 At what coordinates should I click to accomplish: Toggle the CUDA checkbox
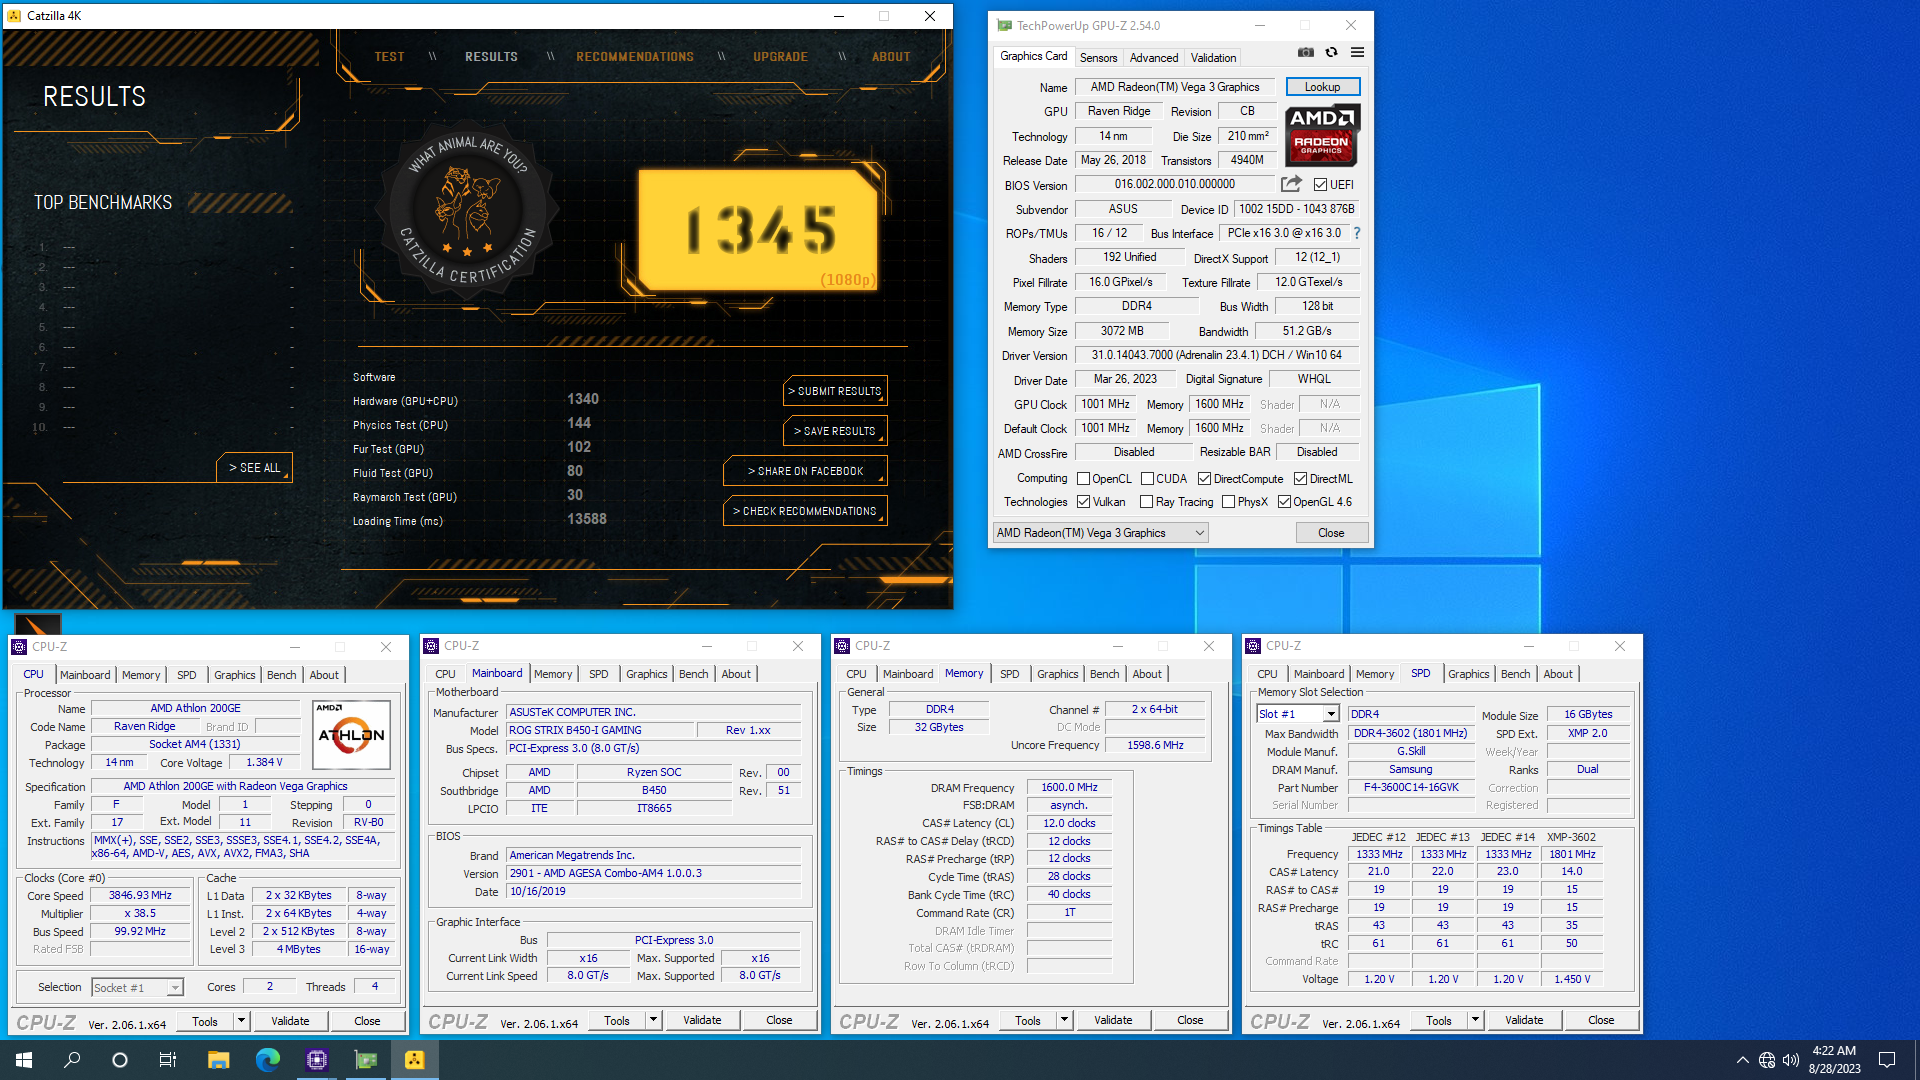coord(1147,479)
